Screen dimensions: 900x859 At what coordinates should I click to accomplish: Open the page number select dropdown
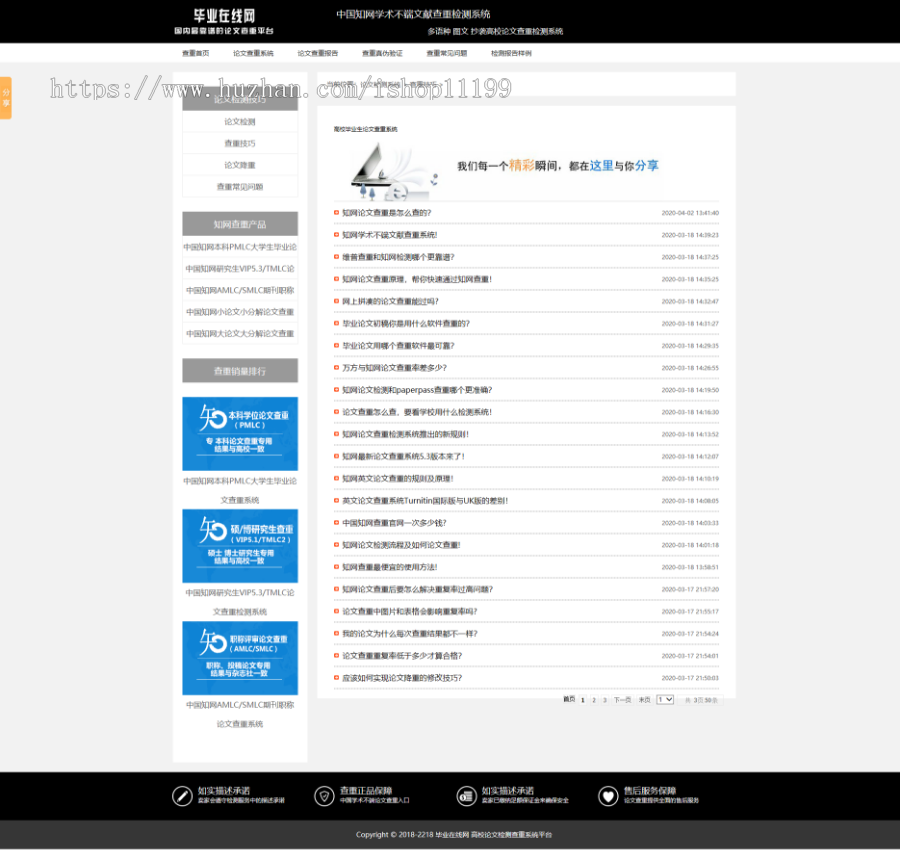(665, 699)
